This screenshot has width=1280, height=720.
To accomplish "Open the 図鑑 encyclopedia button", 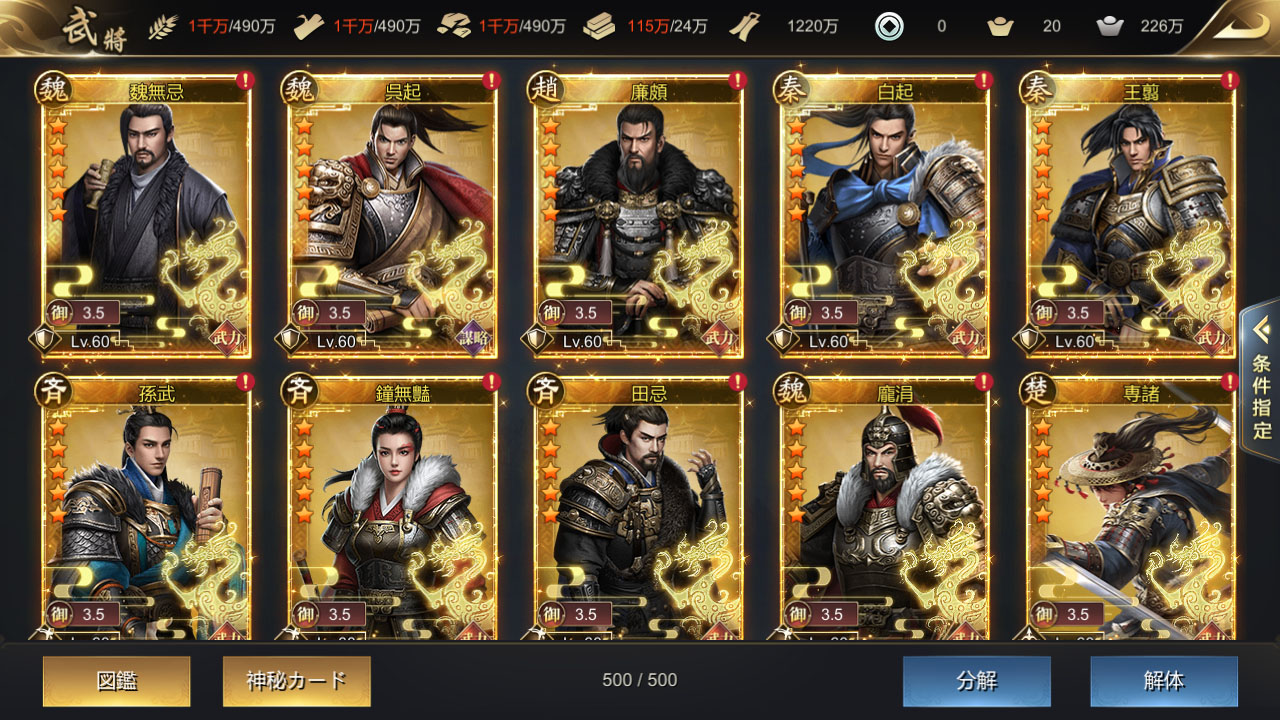I will click(x=116, y=682).
